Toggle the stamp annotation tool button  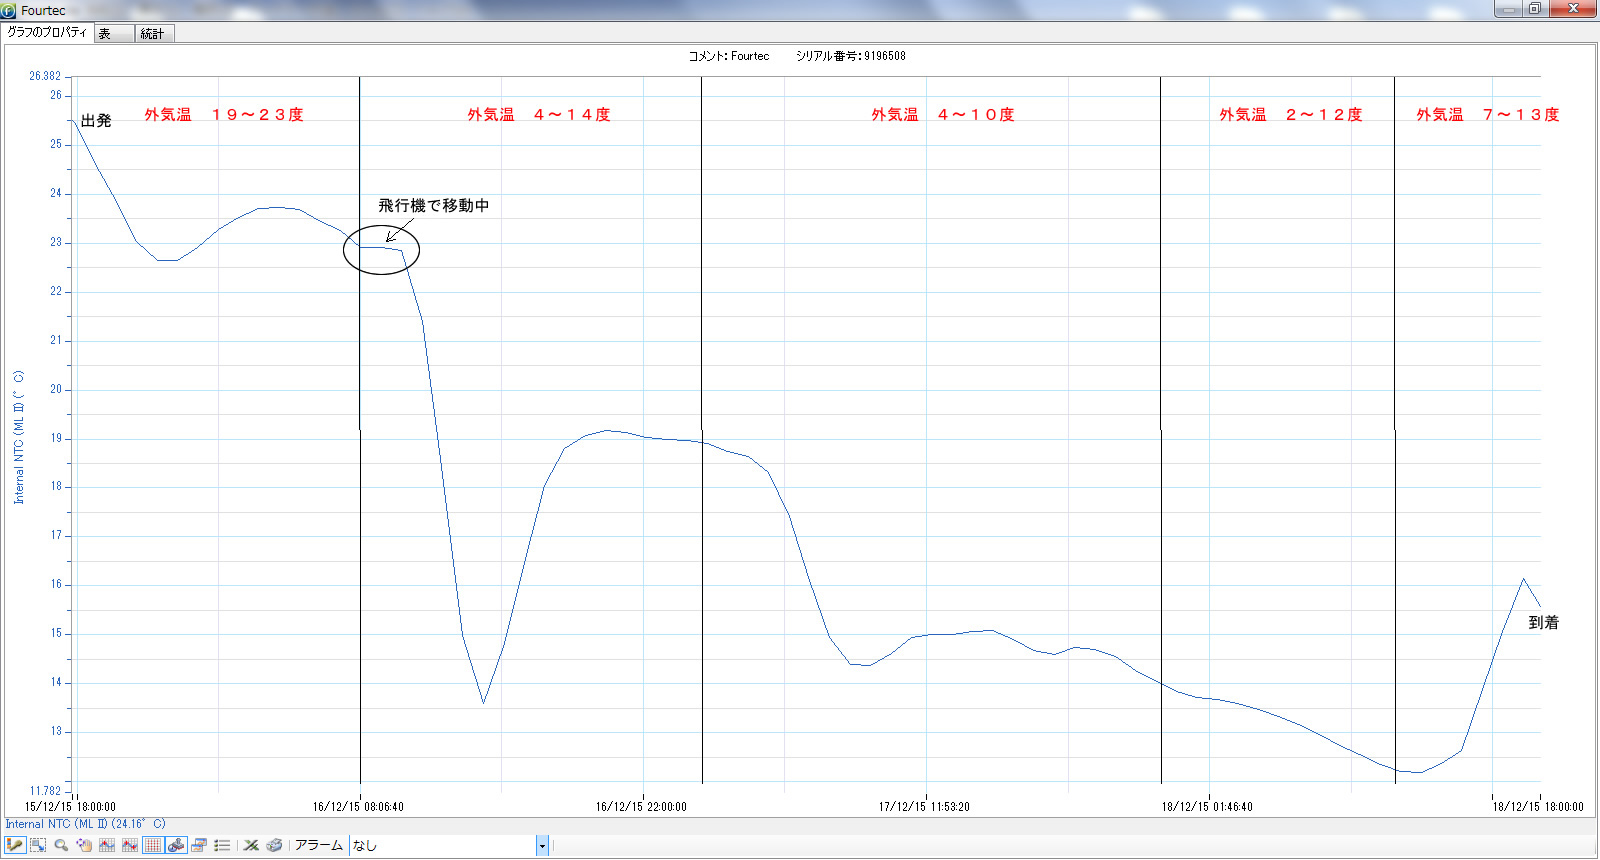176,845
